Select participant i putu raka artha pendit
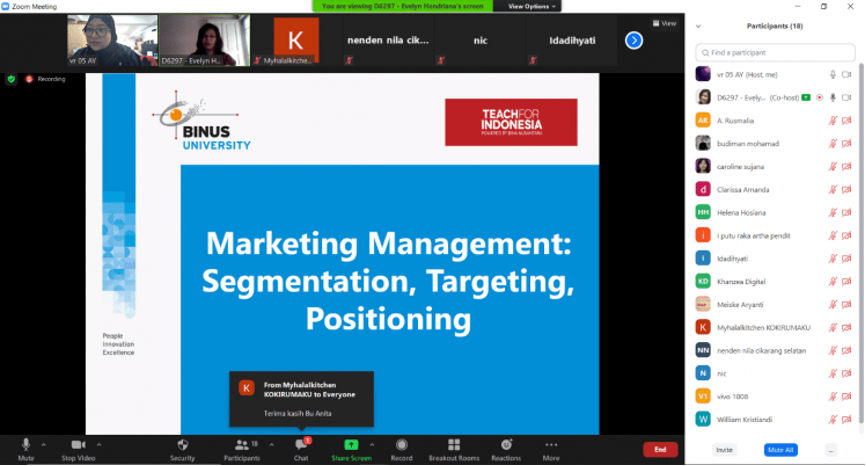866x466 pixels. (x=775, y=235)
